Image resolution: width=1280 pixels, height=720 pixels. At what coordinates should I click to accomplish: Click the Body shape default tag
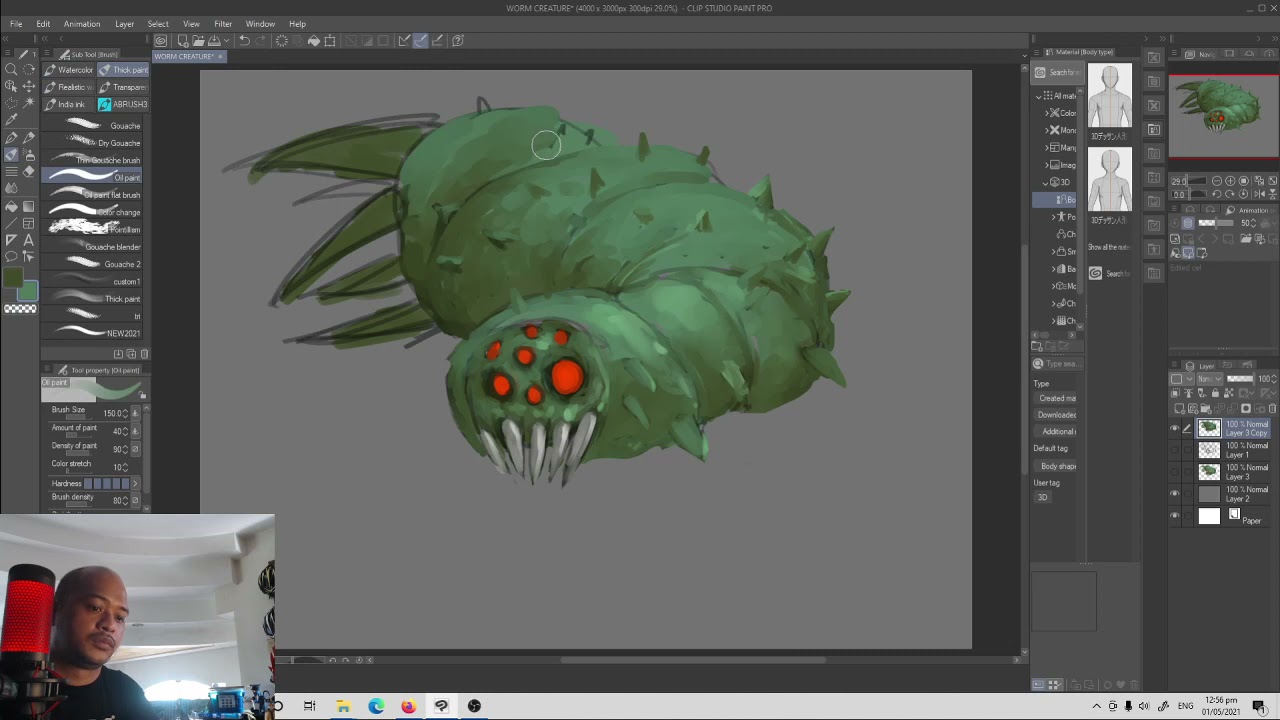click(1058, 466)
